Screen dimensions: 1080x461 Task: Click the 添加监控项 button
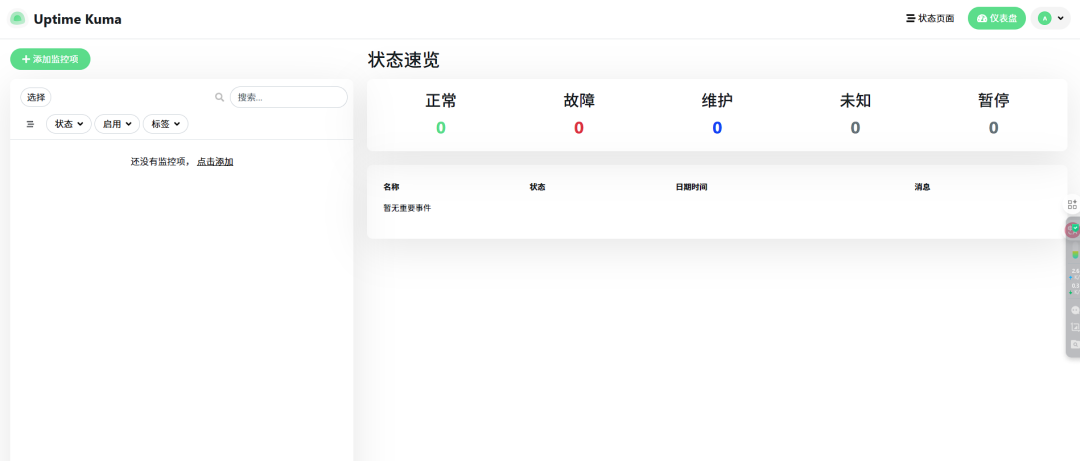[50, 59]
